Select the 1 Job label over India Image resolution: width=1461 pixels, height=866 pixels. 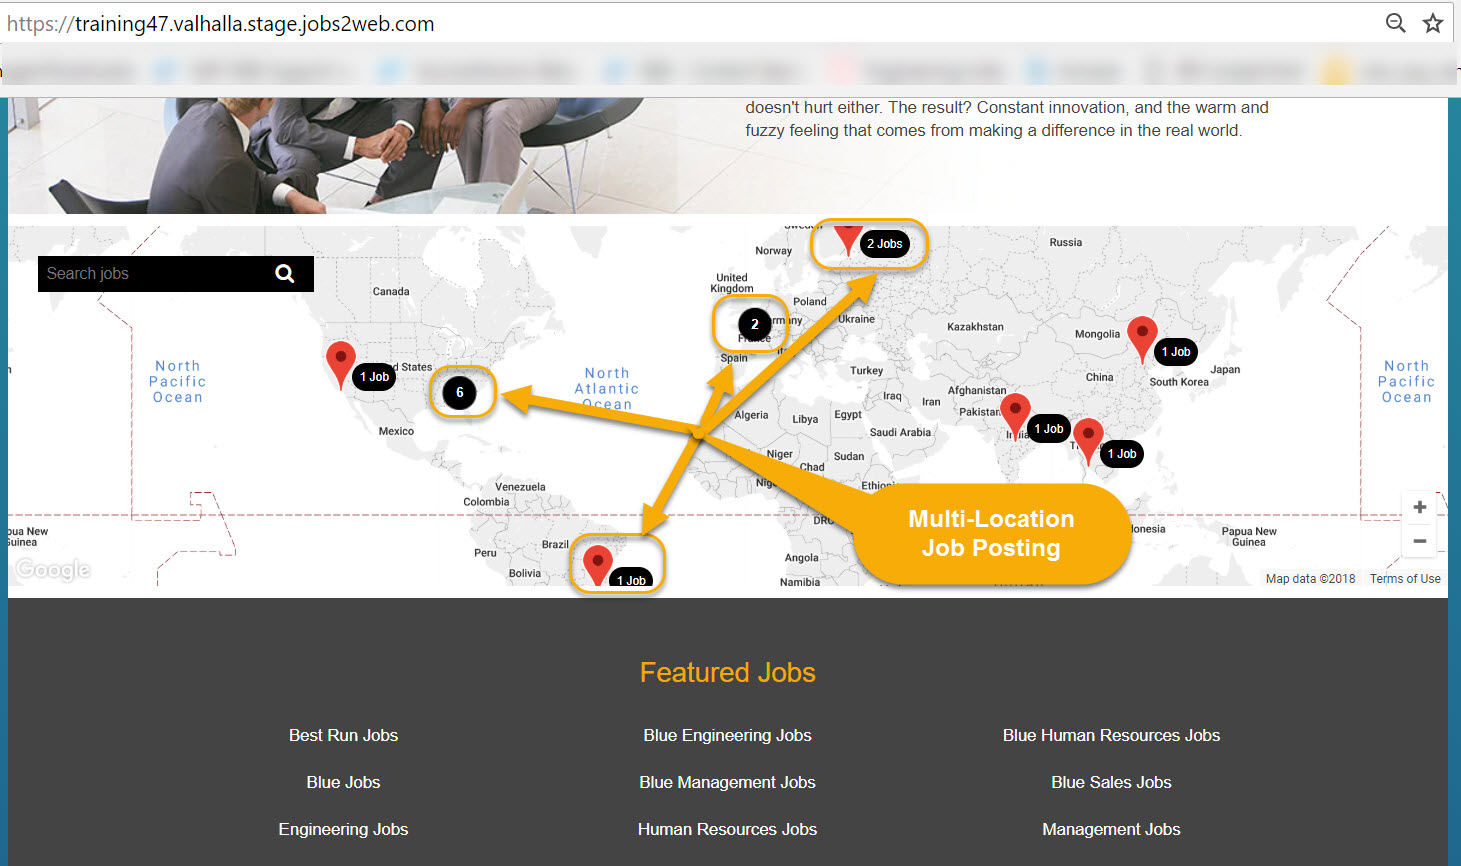[1049, 429]
